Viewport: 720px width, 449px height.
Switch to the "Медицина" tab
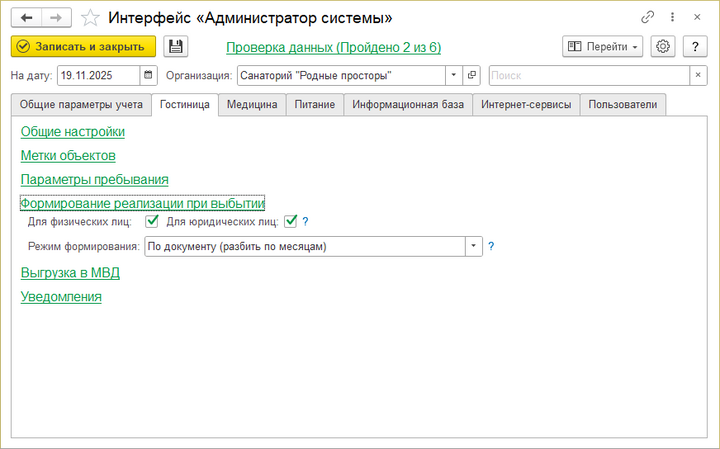(x=251, y=104)
